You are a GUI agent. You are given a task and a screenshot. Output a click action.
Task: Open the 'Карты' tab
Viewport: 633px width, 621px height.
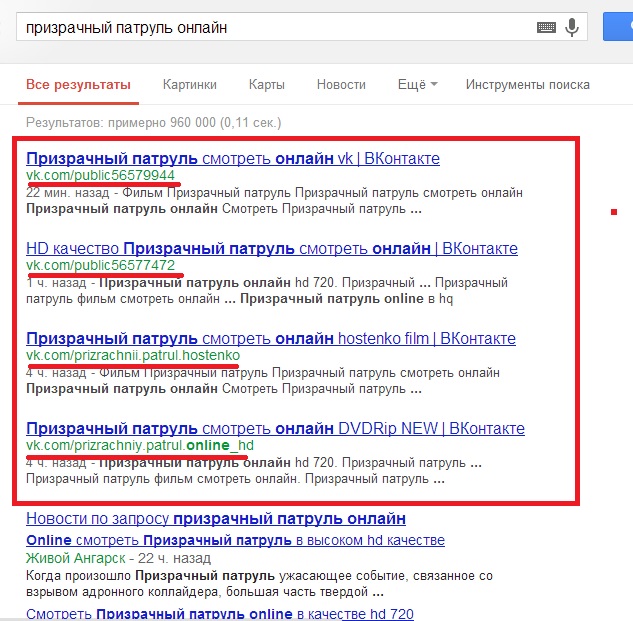pyautogui.click(x=267, y=85)
